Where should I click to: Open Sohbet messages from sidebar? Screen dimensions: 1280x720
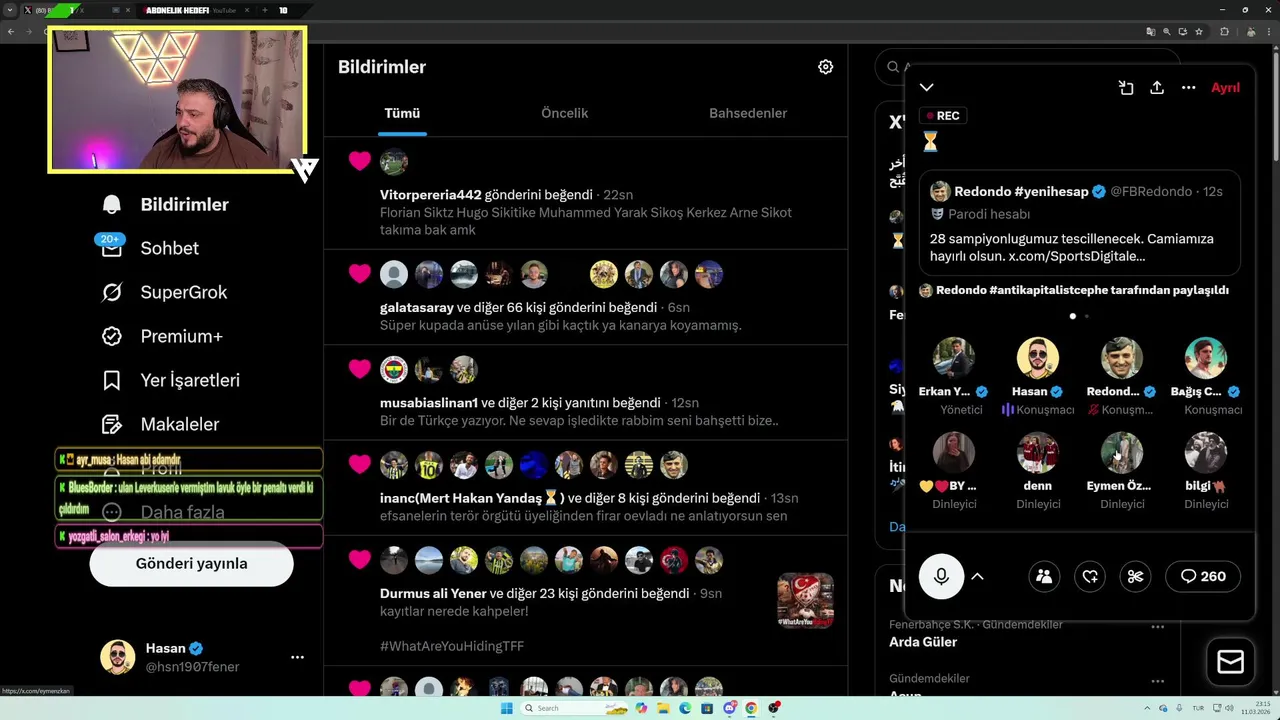[x=150, y=248]
